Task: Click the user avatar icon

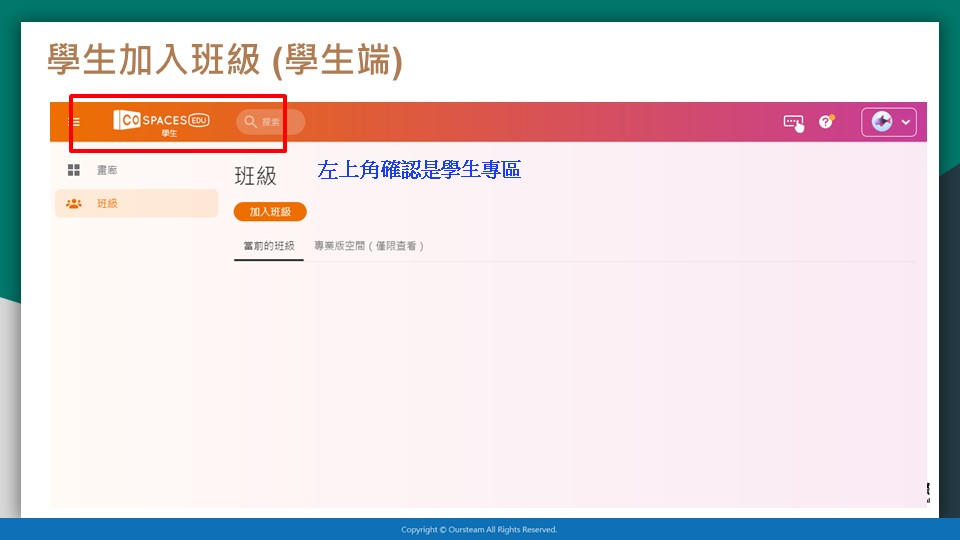Action: pyautogui.click(x=881, y=122)
